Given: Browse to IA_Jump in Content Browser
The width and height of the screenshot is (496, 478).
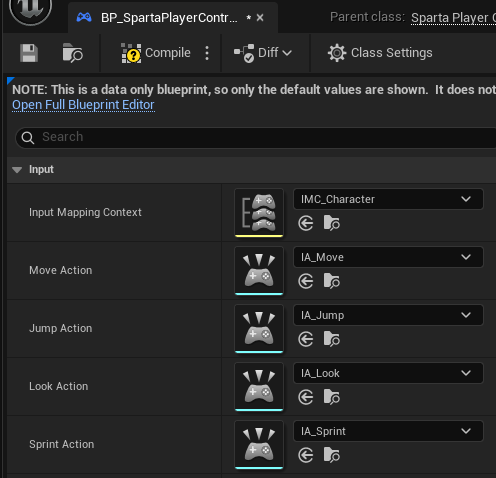Looking at the screenshot, I should [x=331, y=339].
